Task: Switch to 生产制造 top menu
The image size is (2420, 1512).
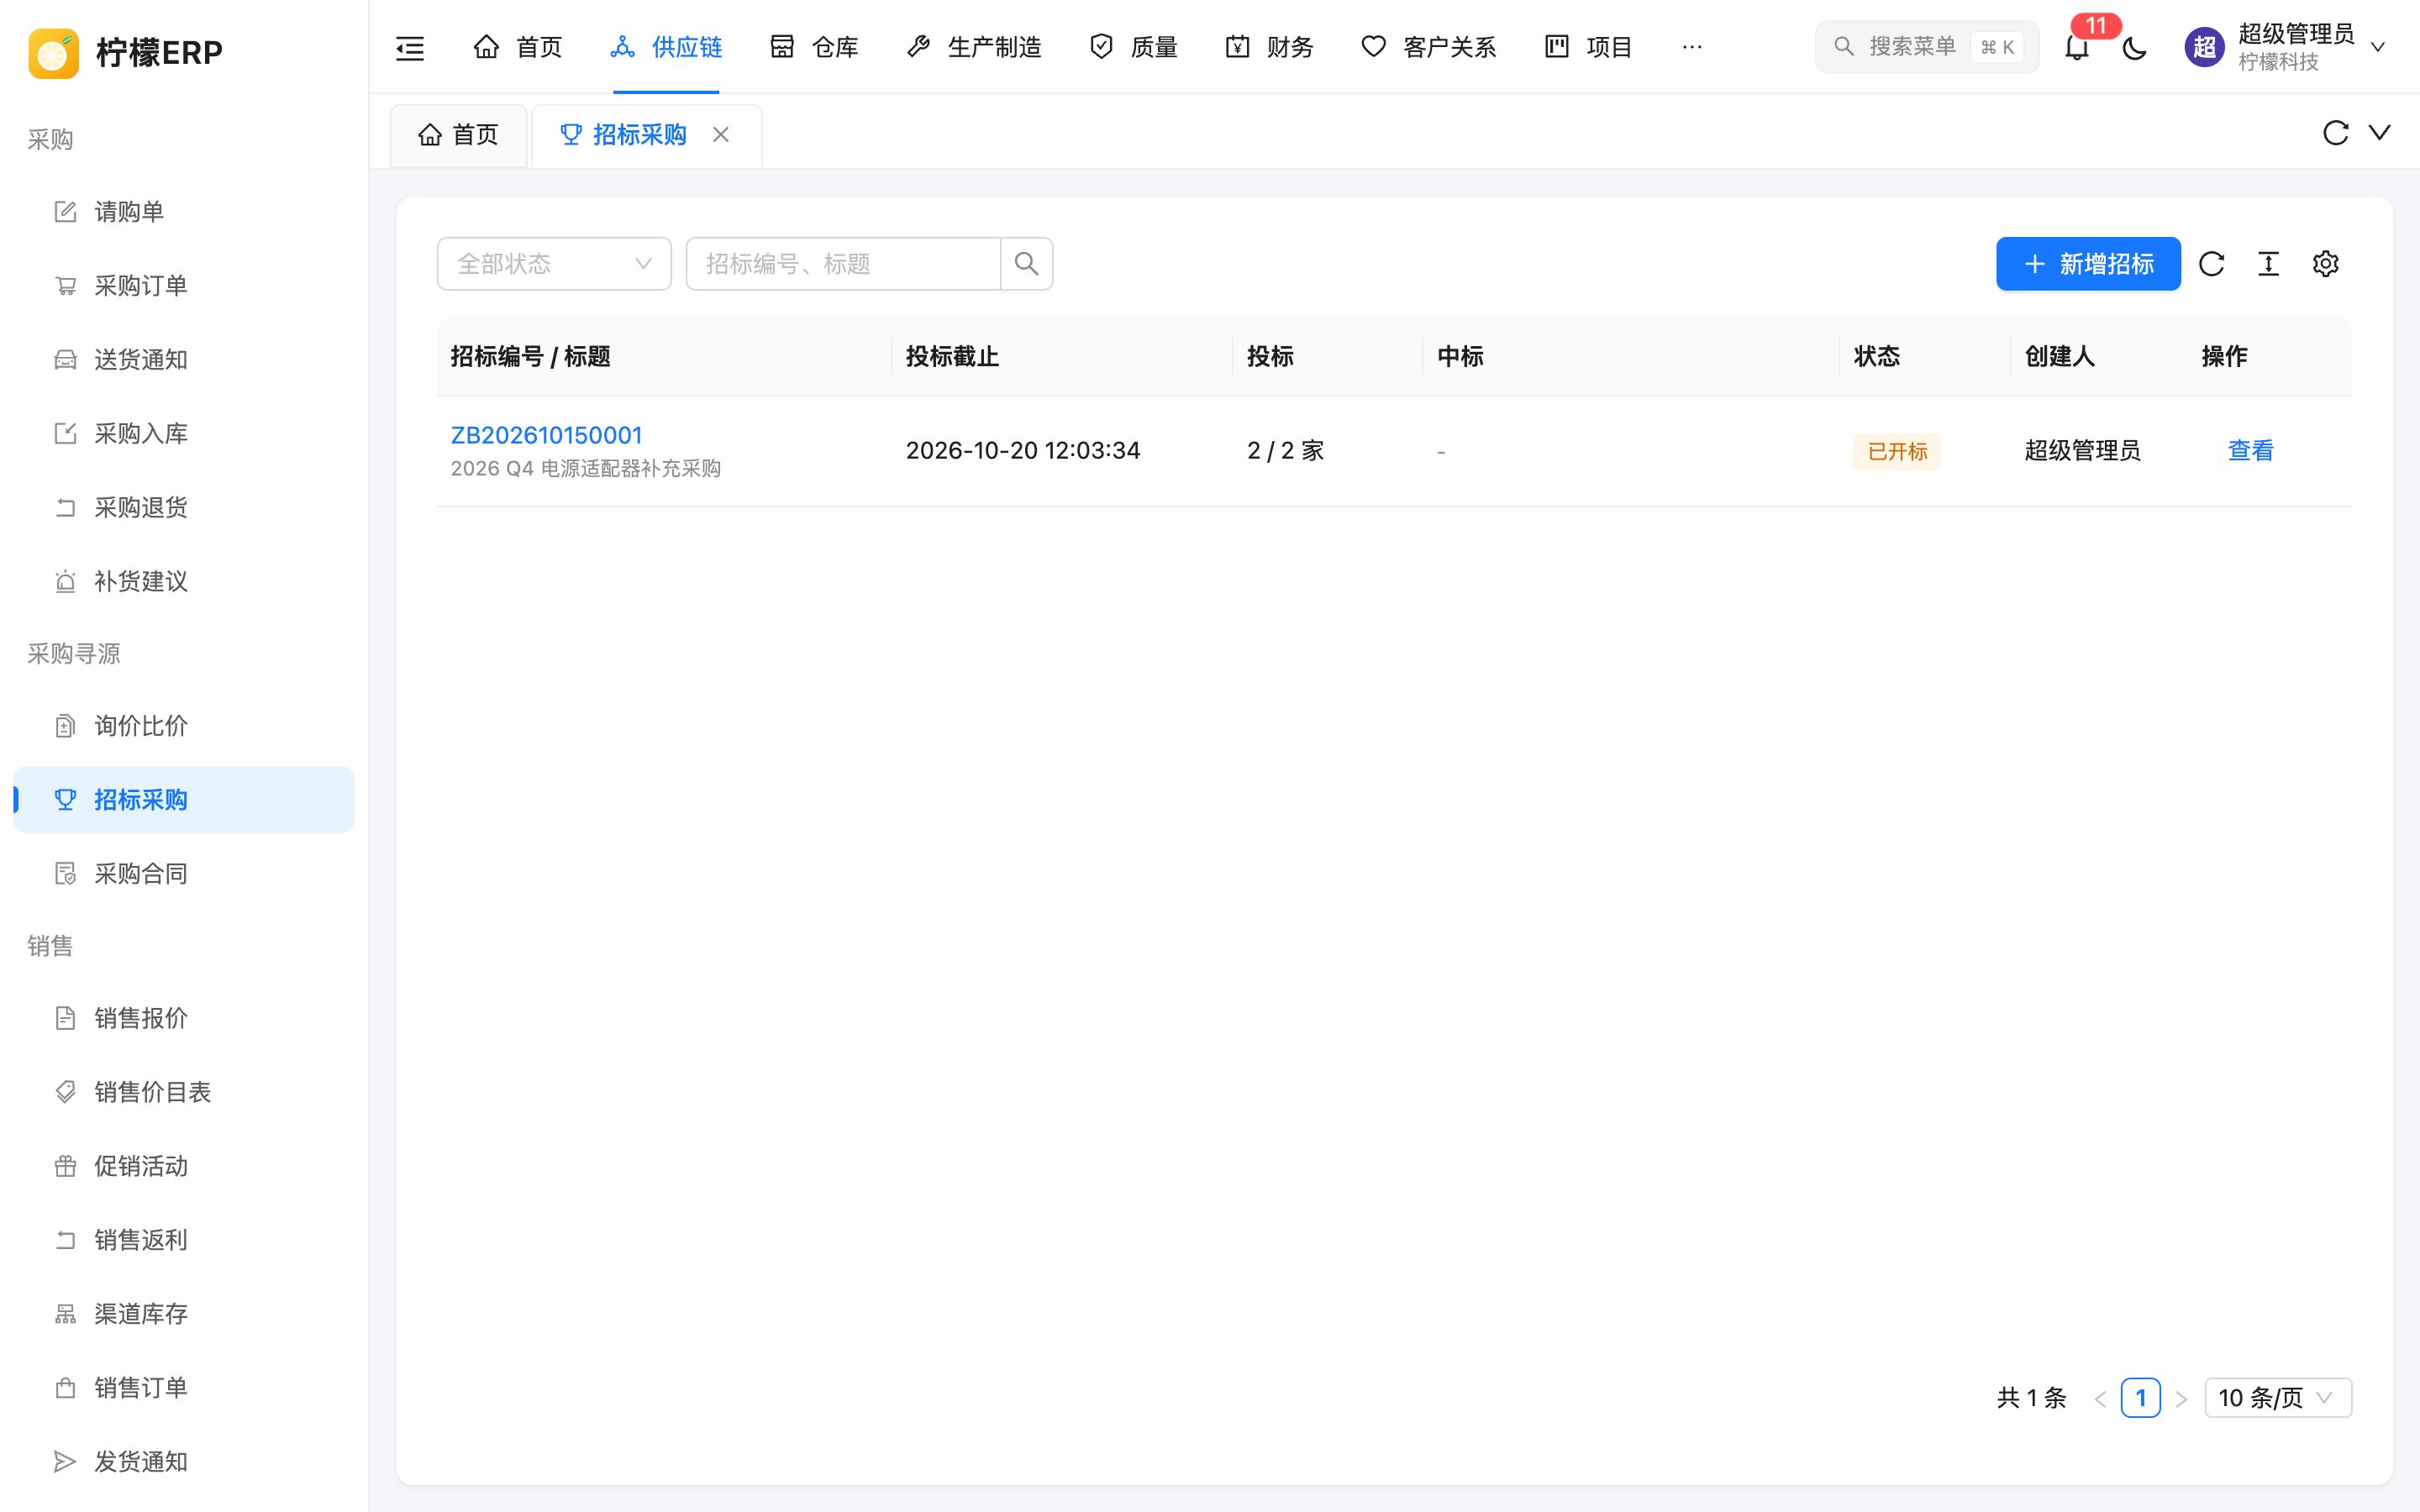Action: click(973, 47)
